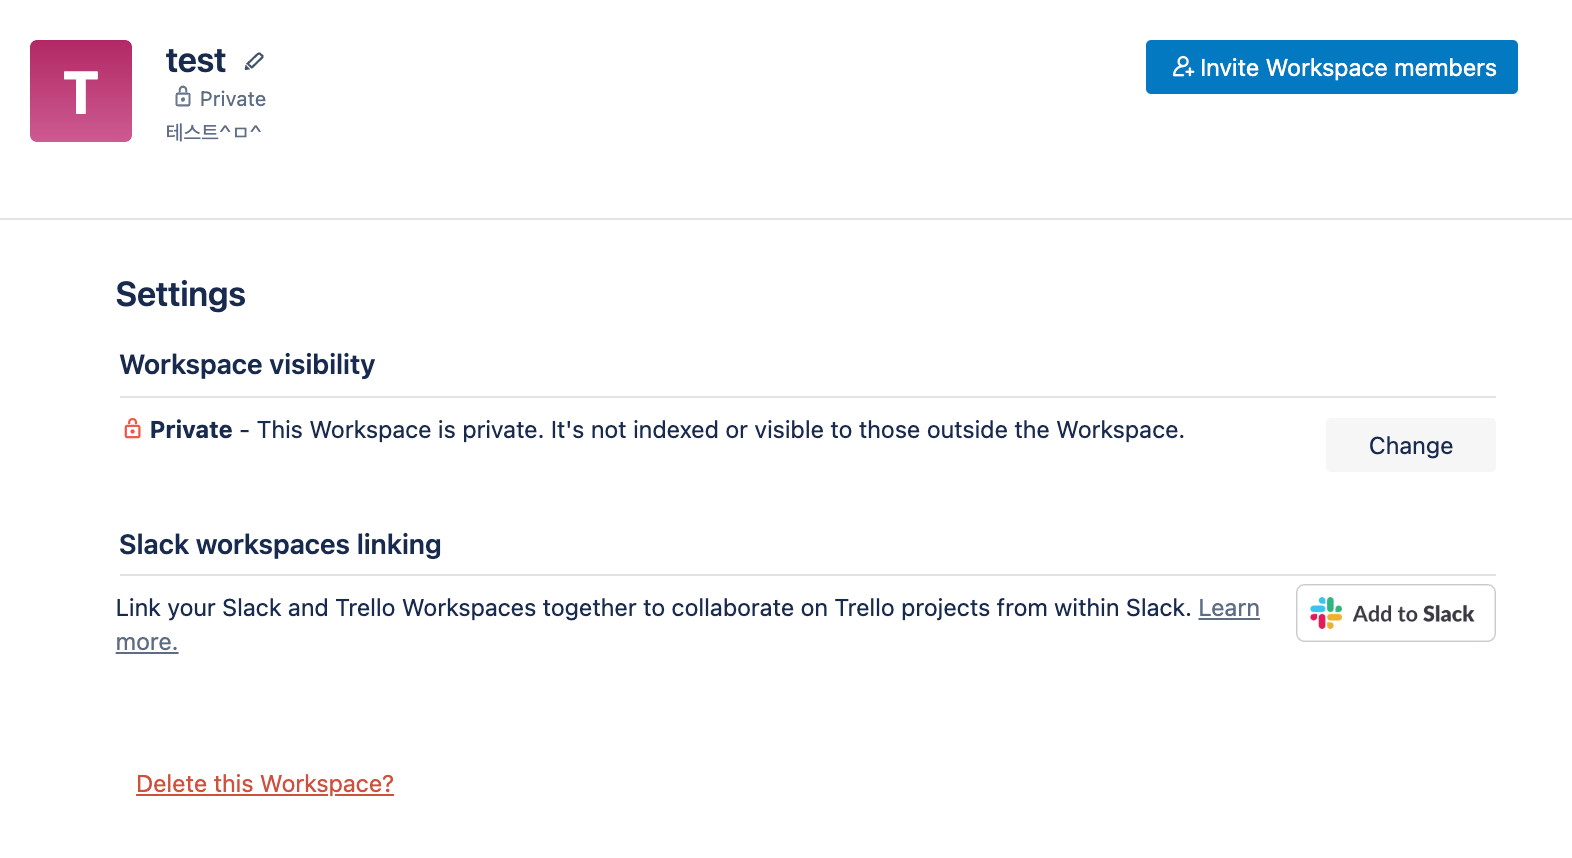
Task: Click the Workspace visibility section heading
Action: [x=247, y=365]
